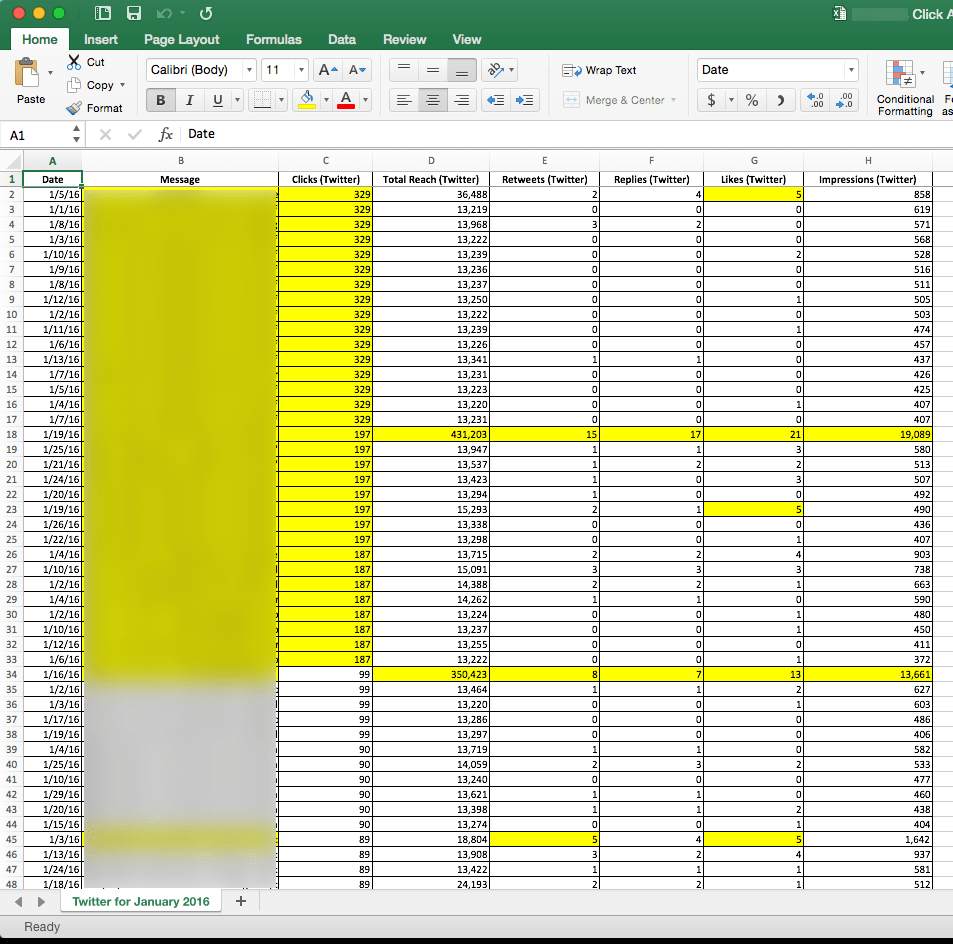Toggle Top vertical alignment
The width and height of the screenshot is (953, 944).
point(404,70)
